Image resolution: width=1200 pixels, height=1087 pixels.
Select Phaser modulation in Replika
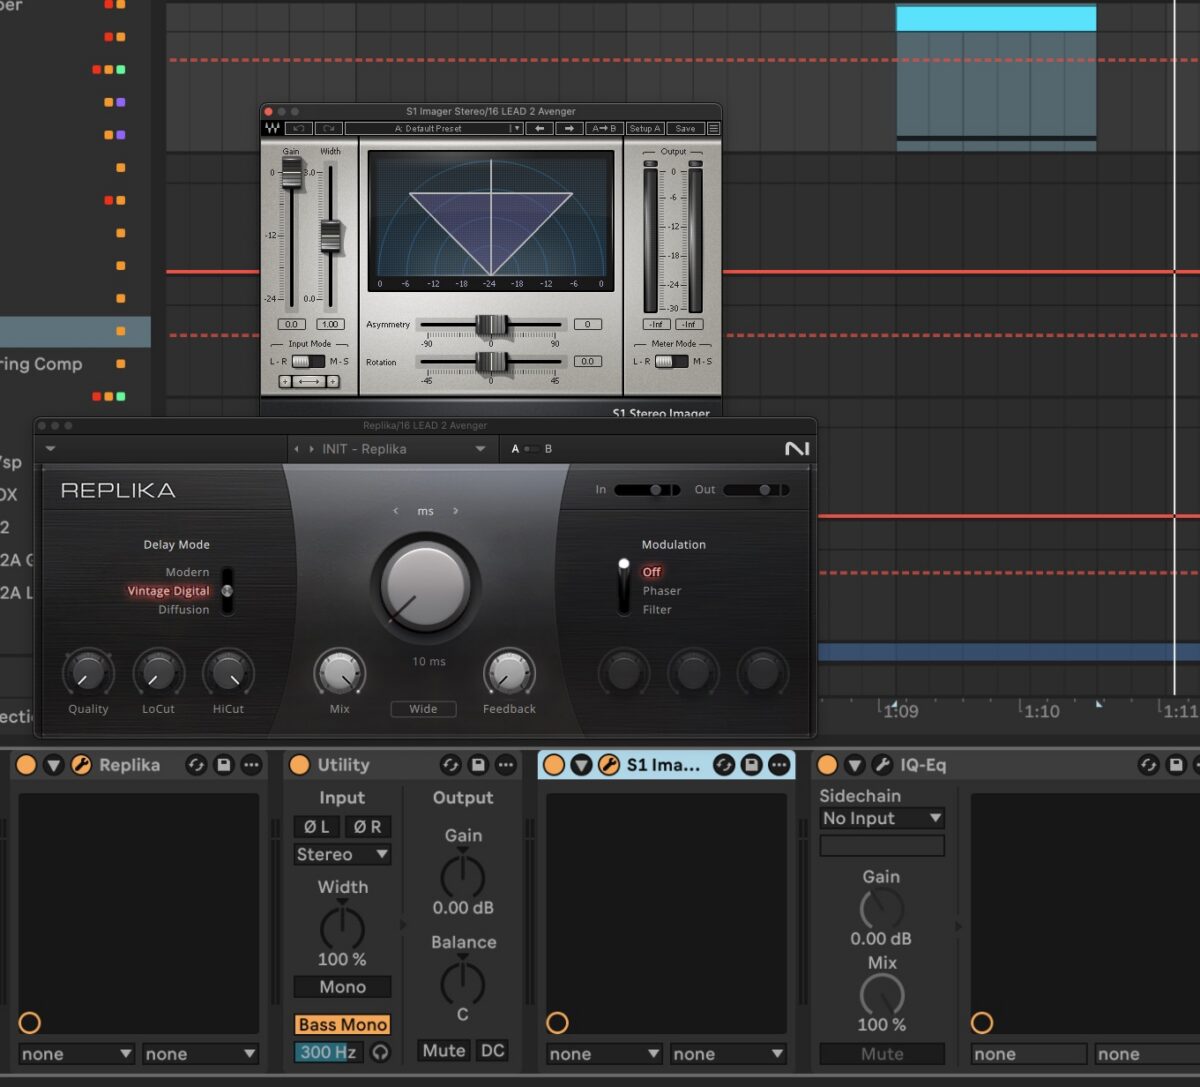[x=662, y=591]
